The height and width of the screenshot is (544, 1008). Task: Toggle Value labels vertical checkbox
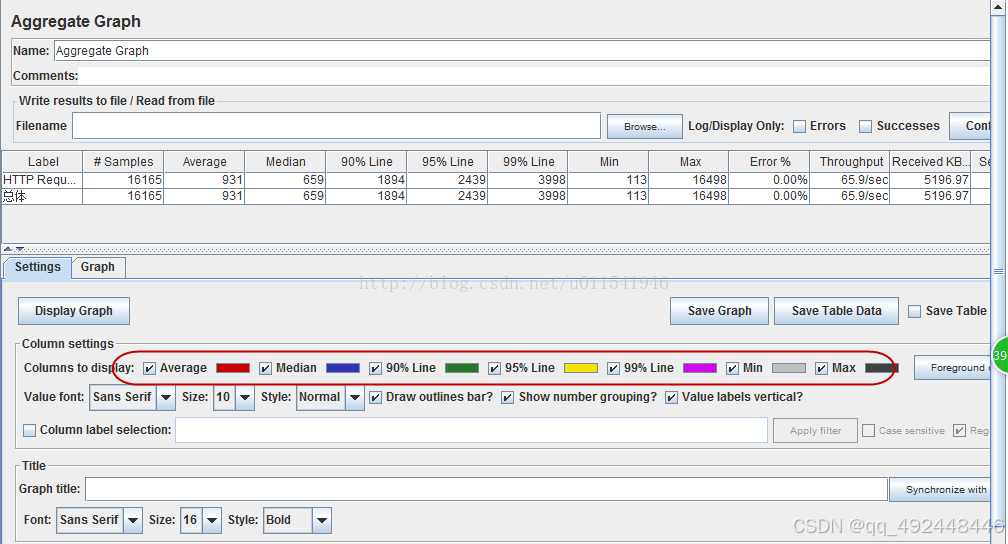[671, 397]
